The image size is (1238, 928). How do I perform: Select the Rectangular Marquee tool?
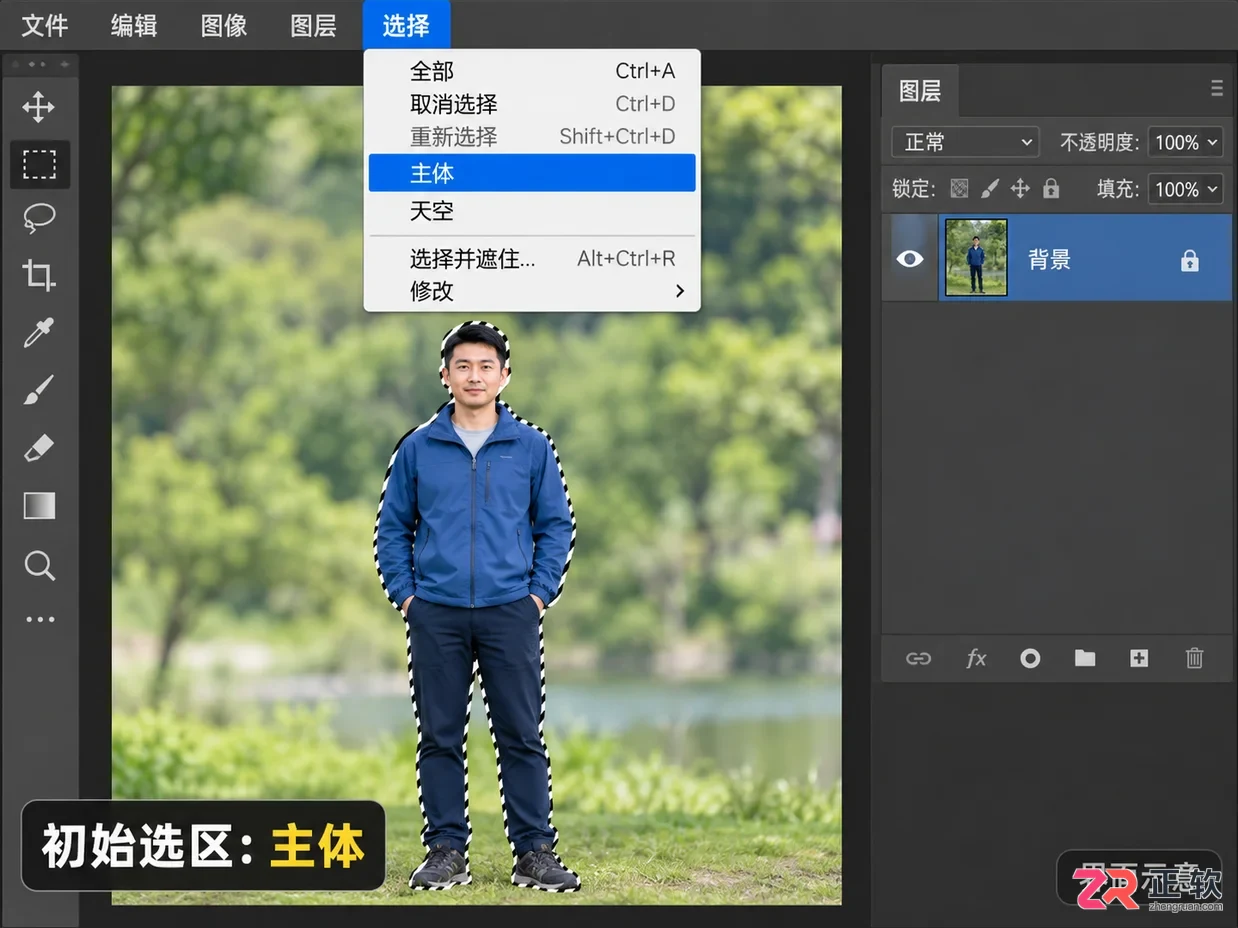[x=40, y=164]
